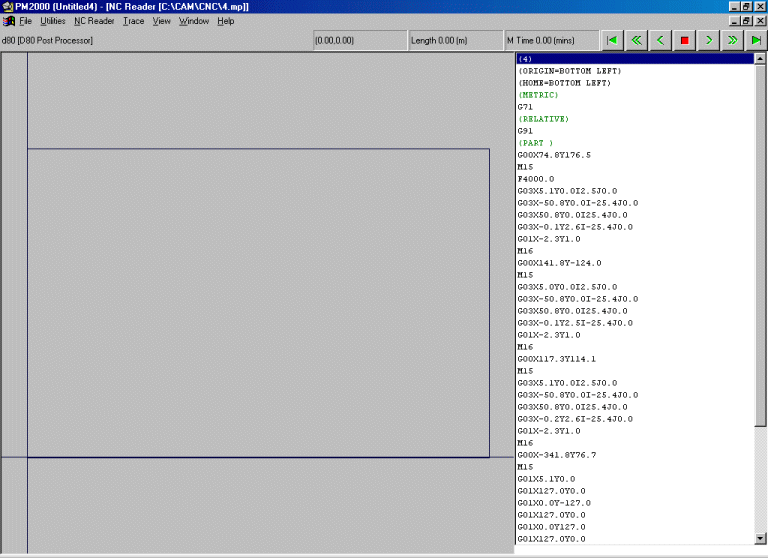768x558 pixels.
Task: Open the File menu
Action: point(25,21)
